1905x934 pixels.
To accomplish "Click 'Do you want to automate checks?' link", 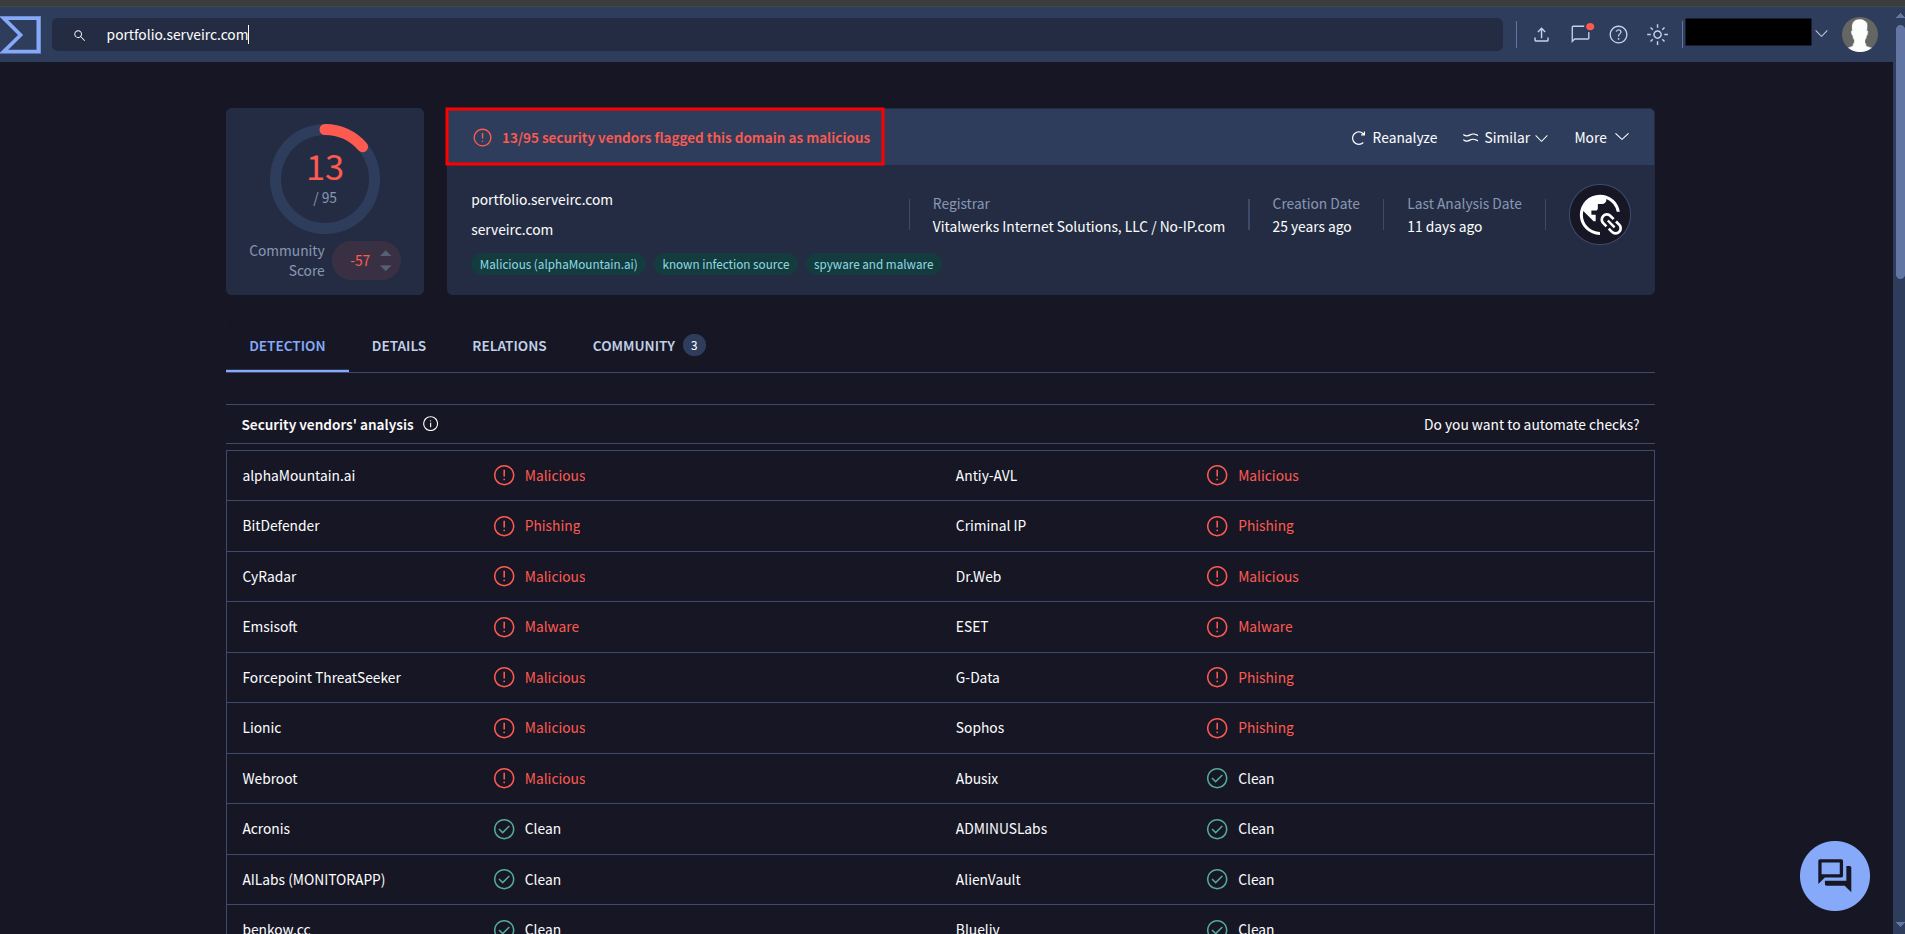I will [1531, 424].
